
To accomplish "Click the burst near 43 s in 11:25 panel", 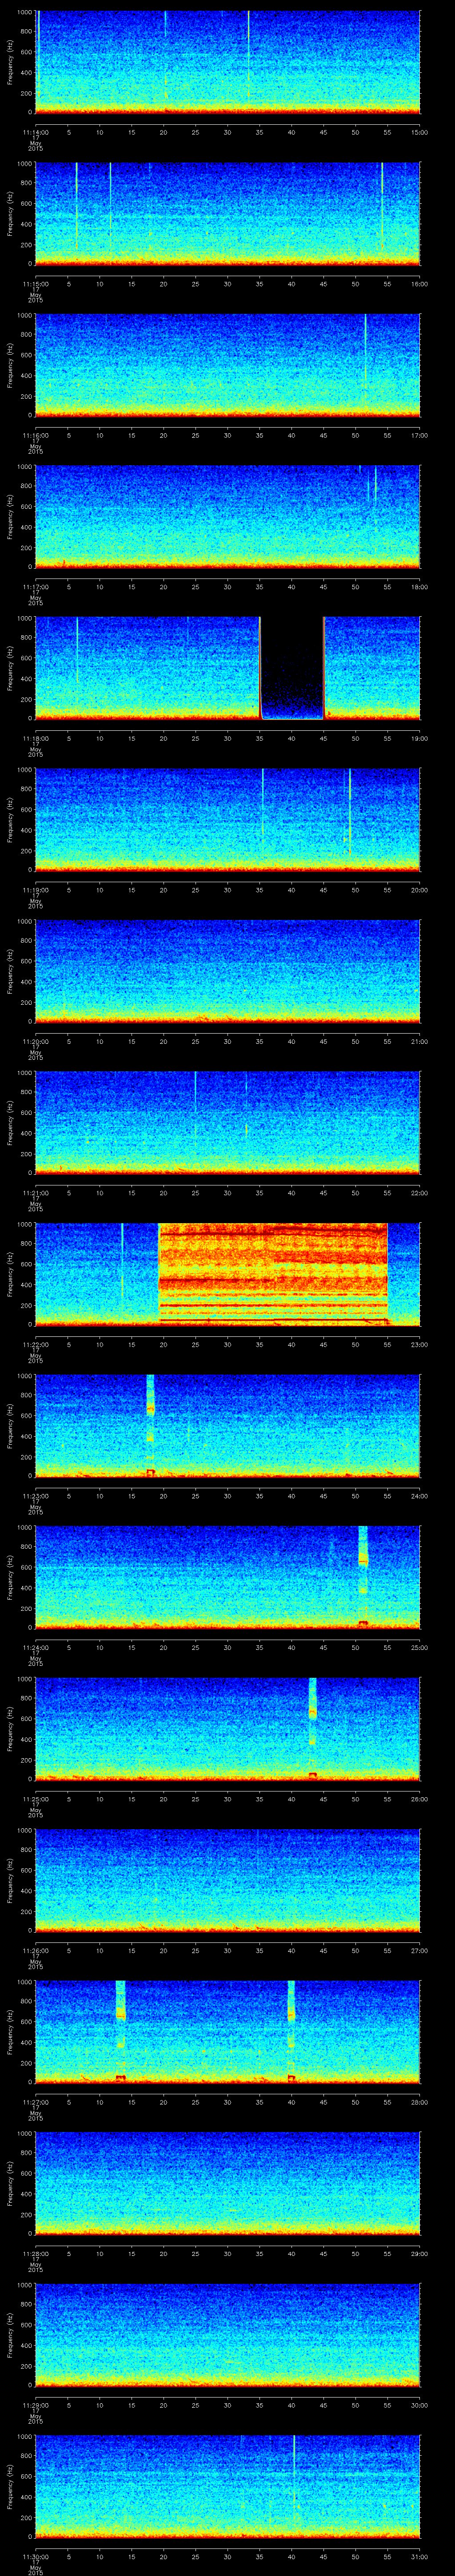I will [313, 1727].
